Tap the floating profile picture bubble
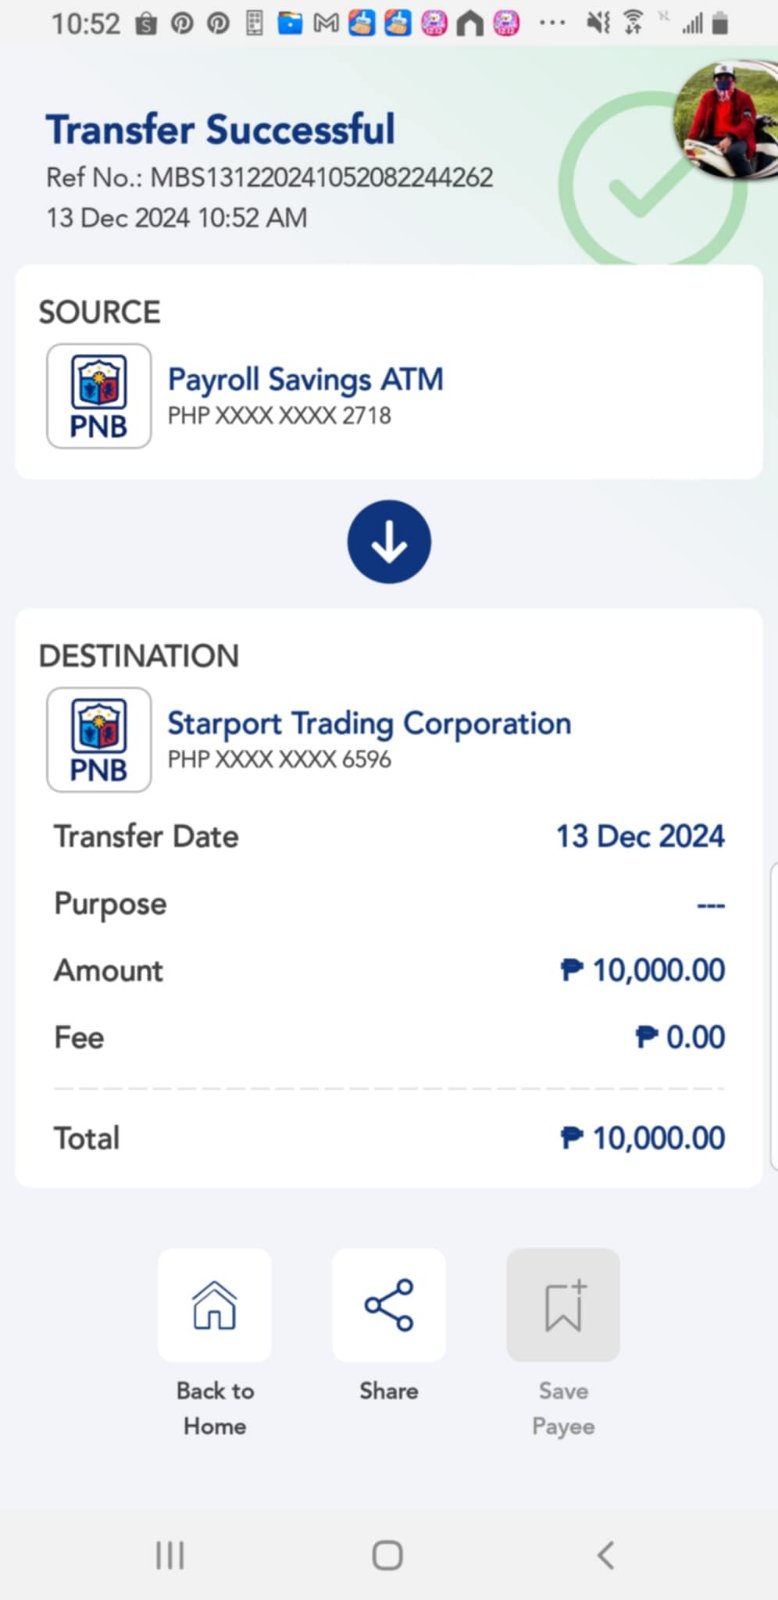Screen dimensions: 778x1600 [x=728, y=120]
